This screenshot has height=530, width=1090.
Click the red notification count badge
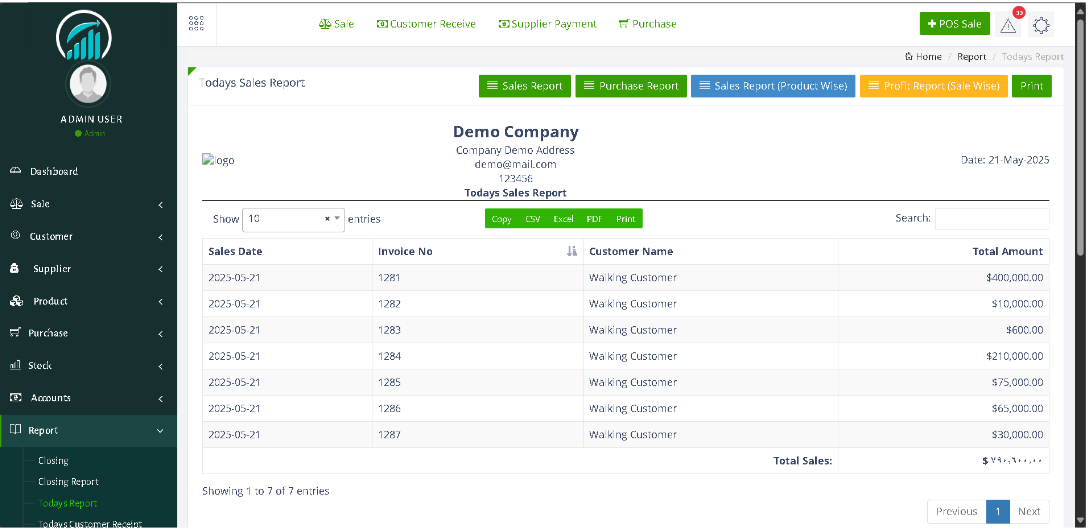pos(1019,13)
